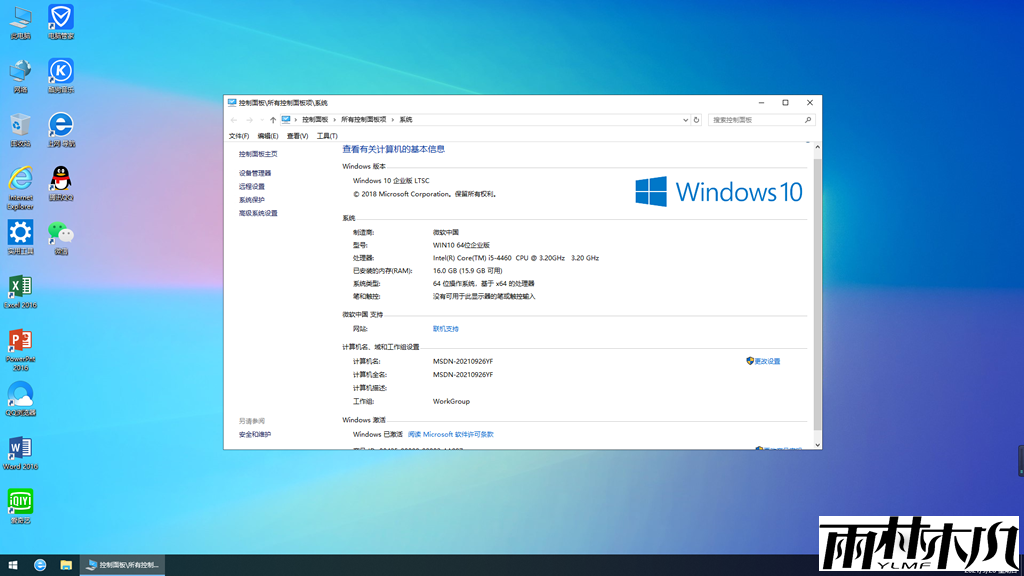The width and height of the screenshot is (1024, 576).
Task: Click the 联机支持 website link
Action: pyautogui.click(x=445, y=328)
